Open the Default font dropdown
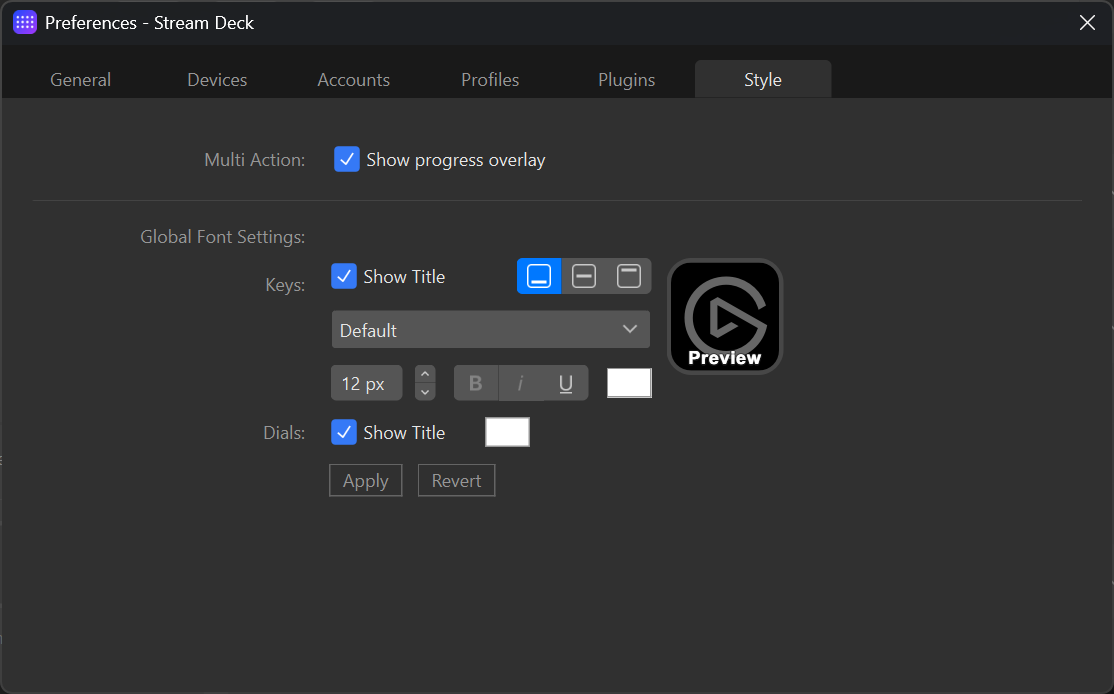1114x694 pixels. pos(490,329)
